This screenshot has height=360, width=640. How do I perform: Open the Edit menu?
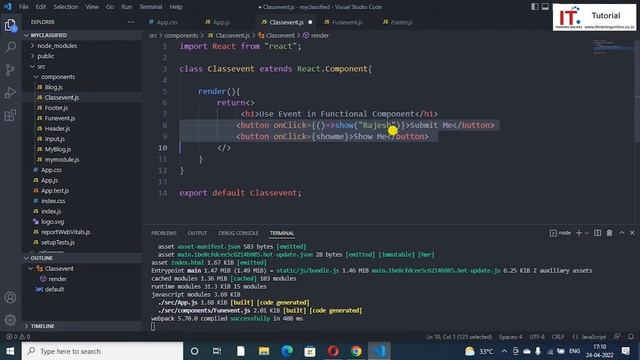click(41, 7)
